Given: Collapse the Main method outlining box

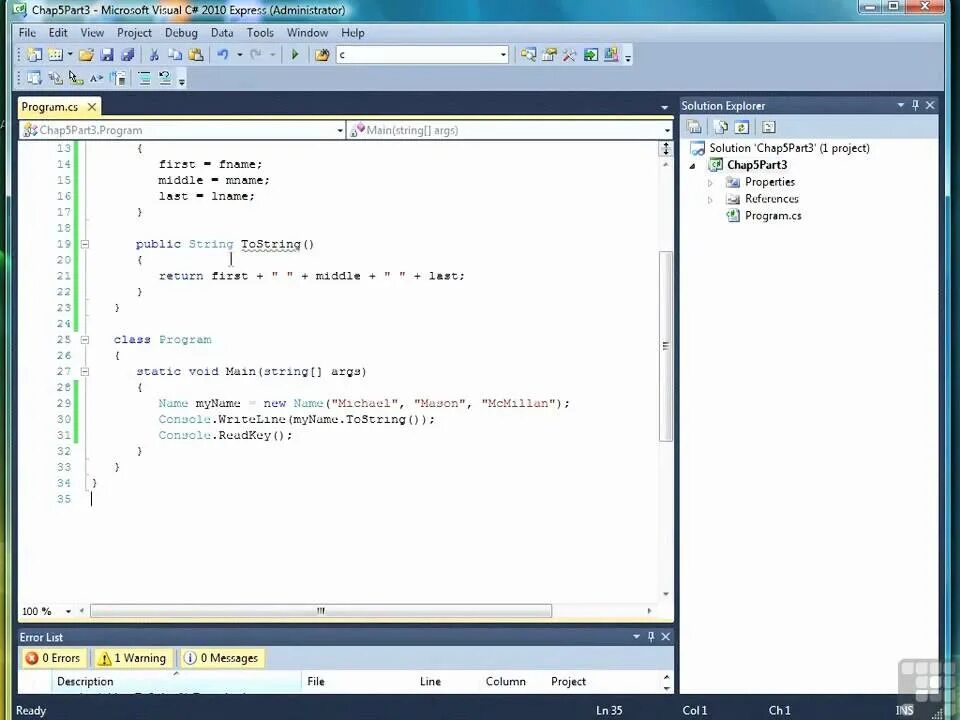Looking at the screenshot, I should coord(85,371).
